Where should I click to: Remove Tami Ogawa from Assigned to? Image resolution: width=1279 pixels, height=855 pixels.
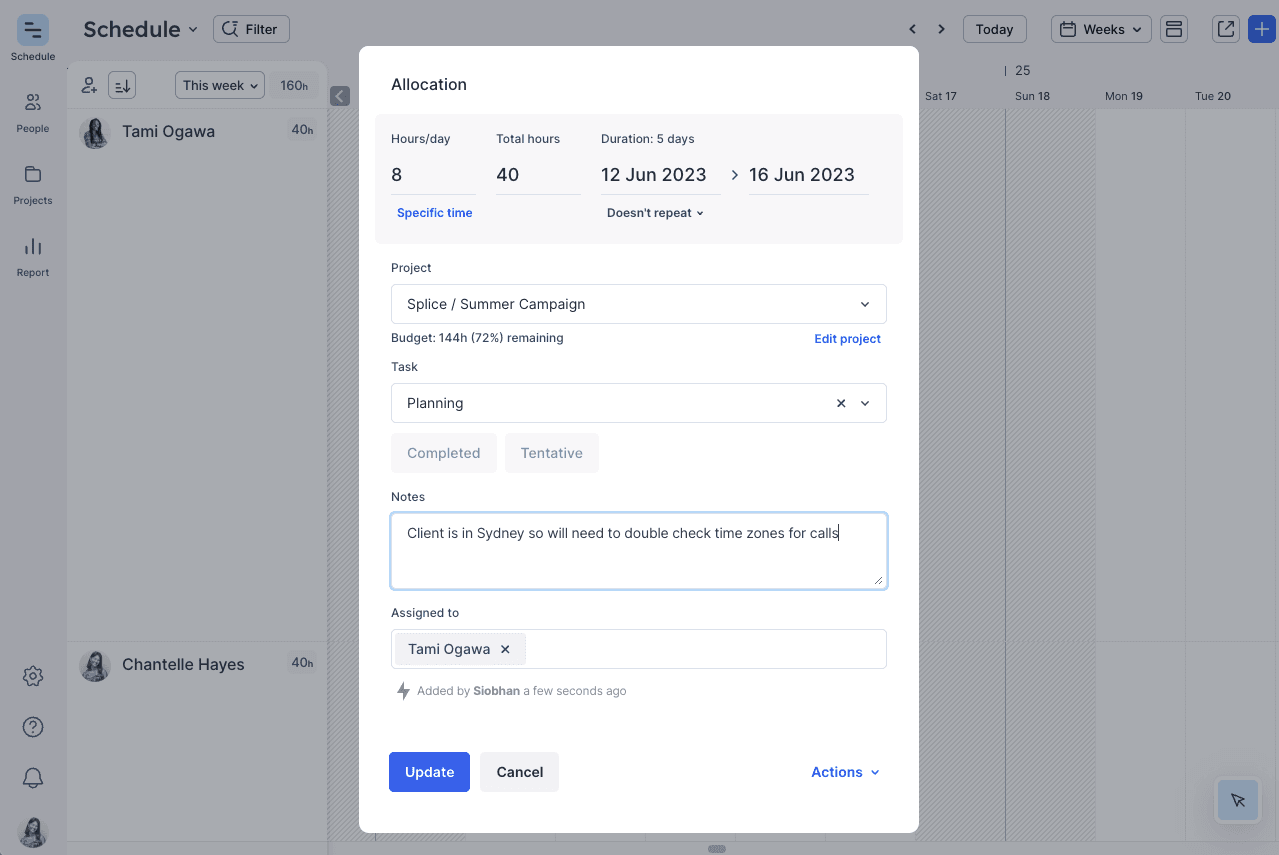coord(505,648)
